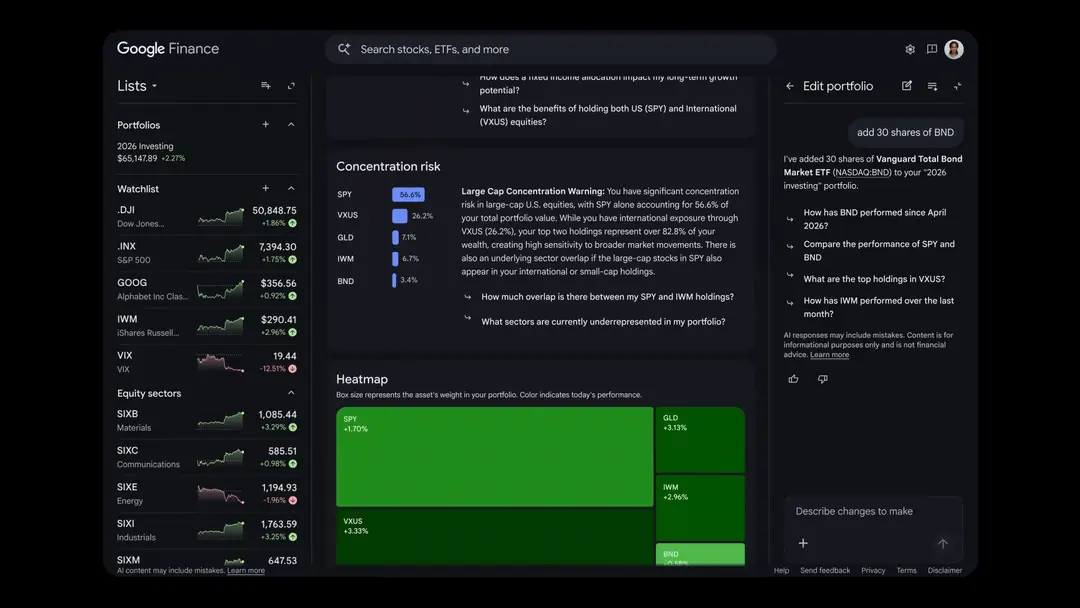Screen dimensions: 1080x608
Task: Click the VXUS tile in the heatmap
Action: 495,537
